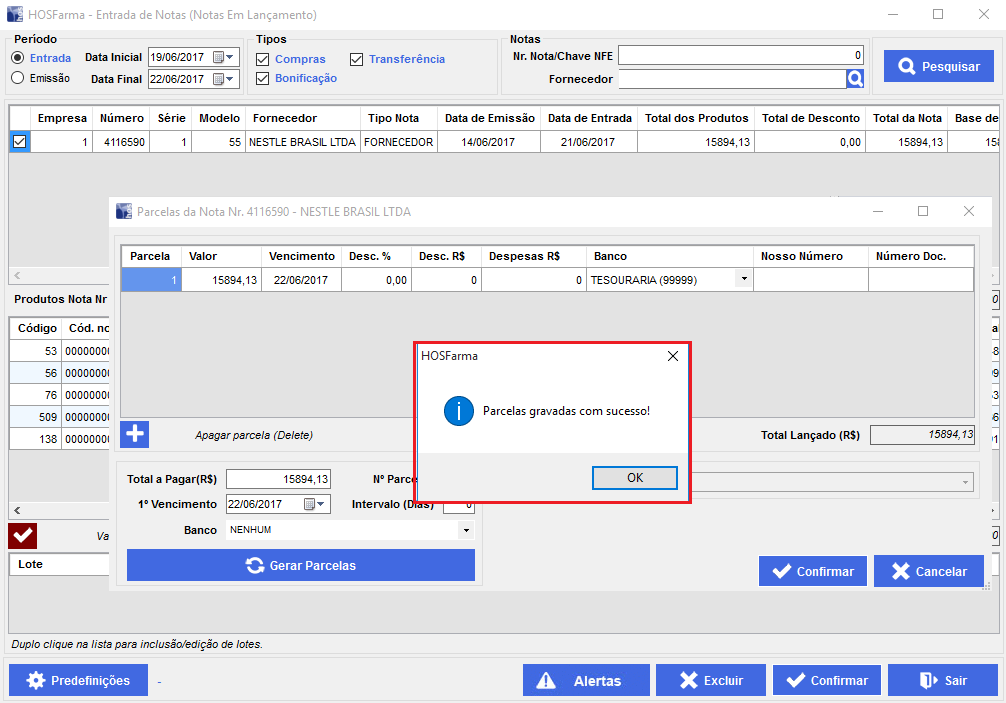Open the Banco NENHUM dropdown
The image size is (1006, 703).
click(x=465, y=530)
